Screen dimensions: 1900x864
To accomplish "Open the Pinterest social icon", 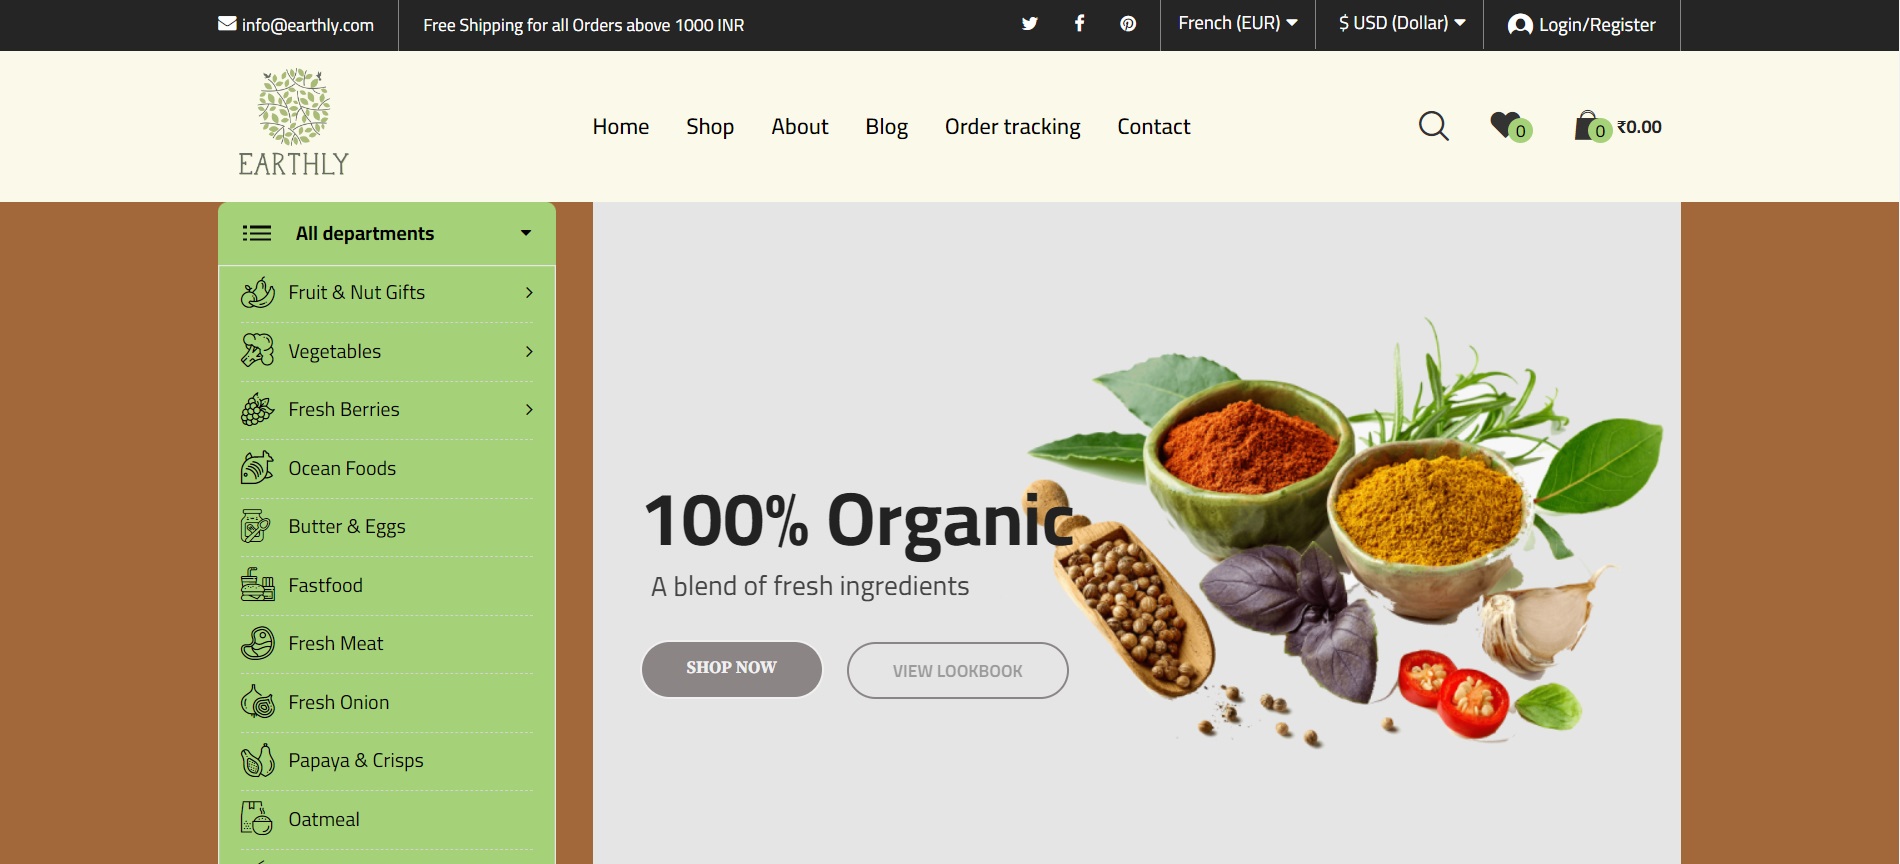I will 1128,24.
